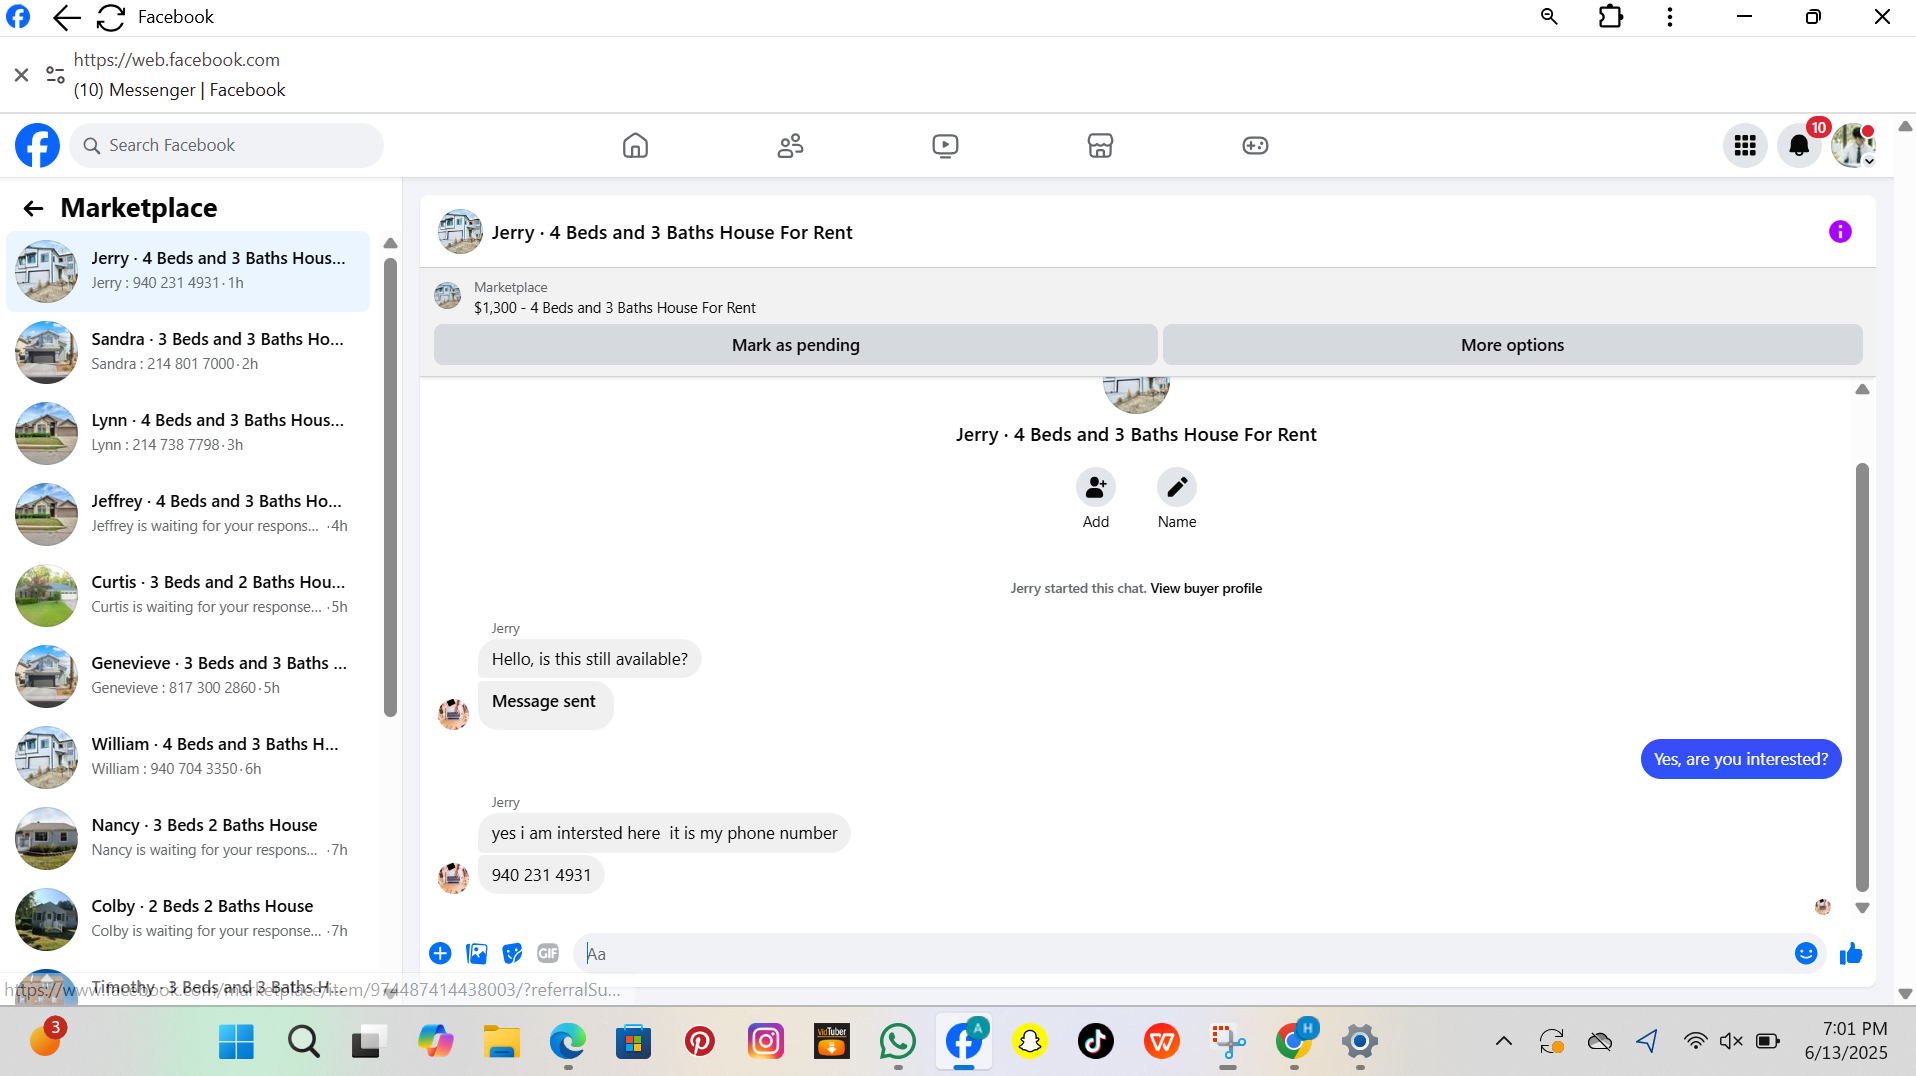Click Name edit pencil icon

pyautogui.click(x=1177, y=487)
